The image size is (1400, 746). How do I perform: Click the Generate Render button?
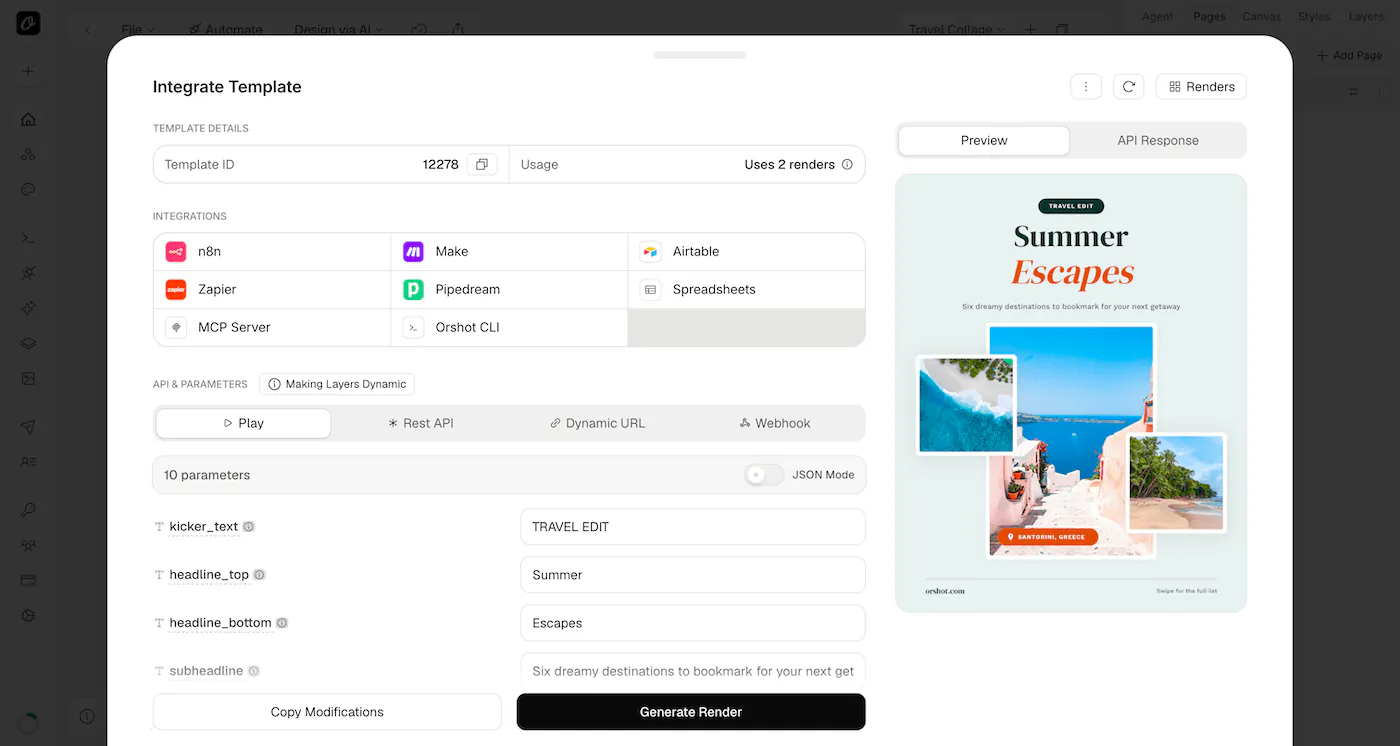pos(691,712)
